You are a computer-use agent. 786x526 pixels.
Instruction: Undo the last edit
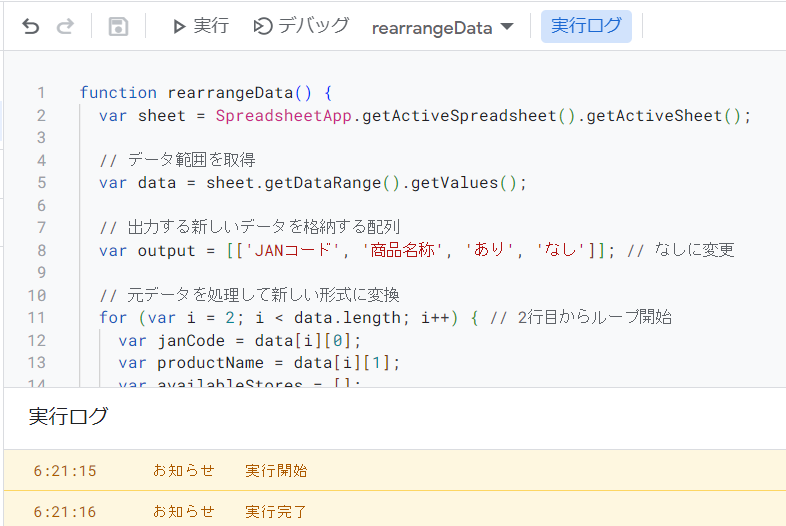pos(31,26)
